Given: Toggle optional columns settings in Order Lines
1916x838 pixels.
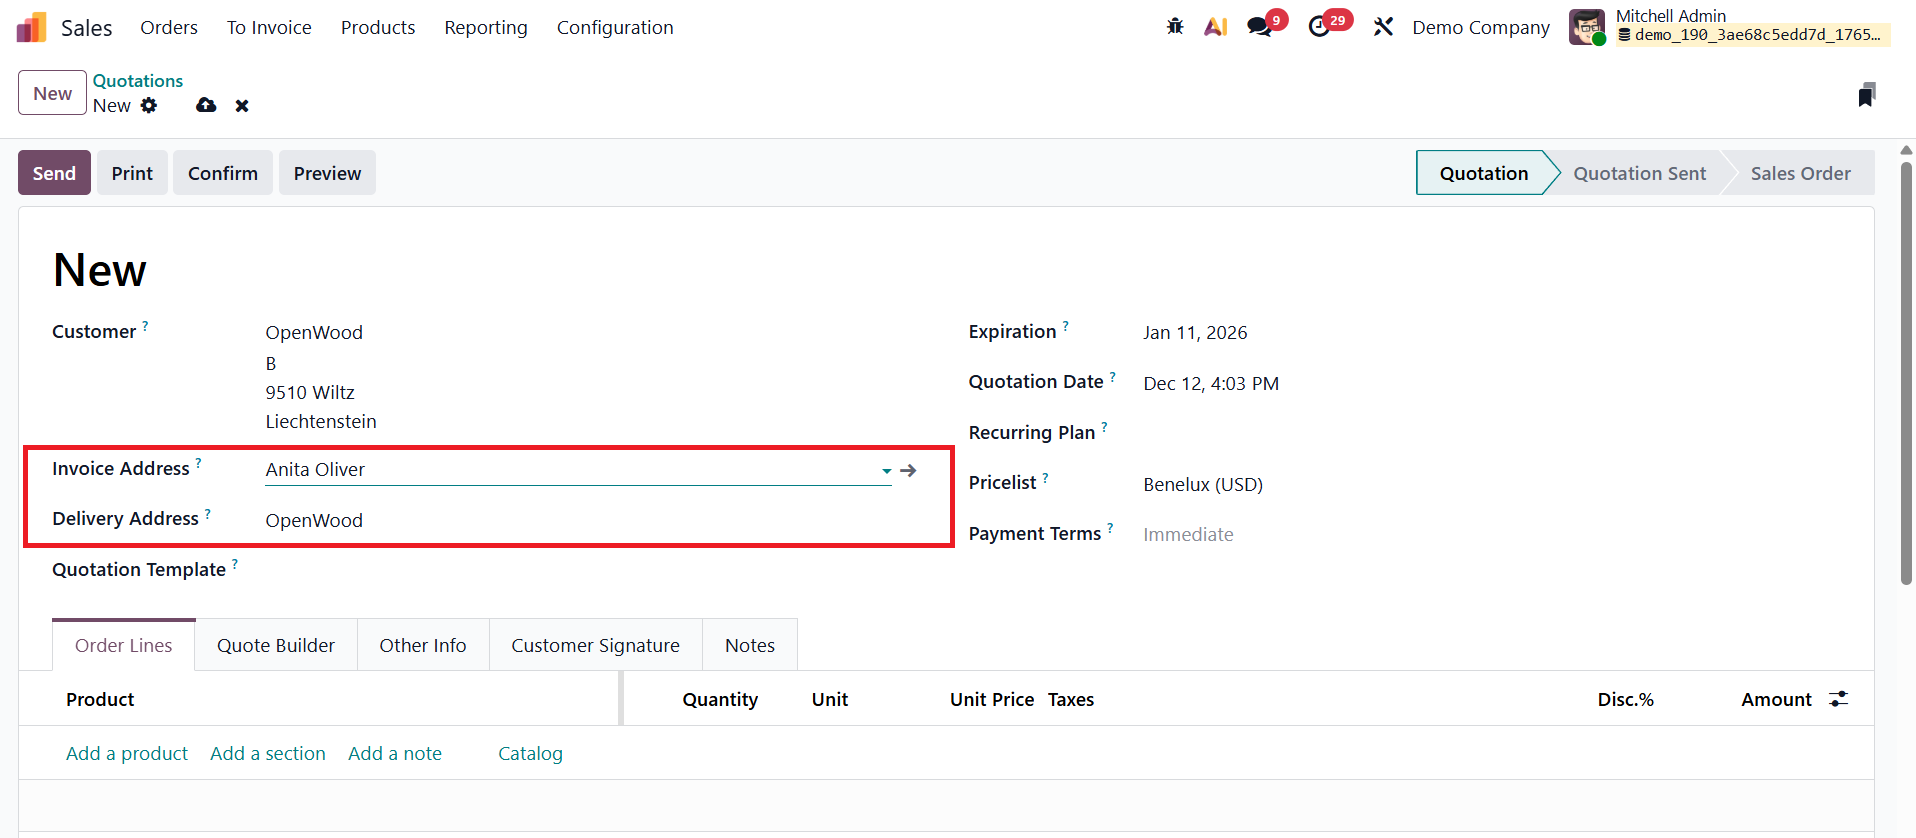Looking at the screenshot, I should pyautogui.click(x=1838, y=699).
